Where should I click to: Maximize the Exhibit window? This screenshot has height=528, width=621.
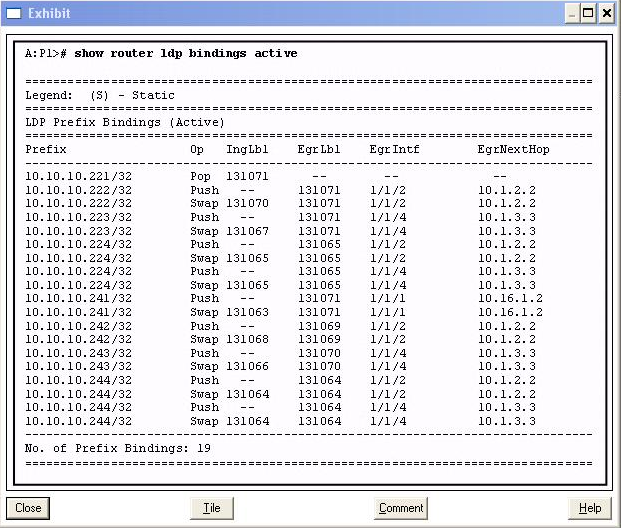589,13
